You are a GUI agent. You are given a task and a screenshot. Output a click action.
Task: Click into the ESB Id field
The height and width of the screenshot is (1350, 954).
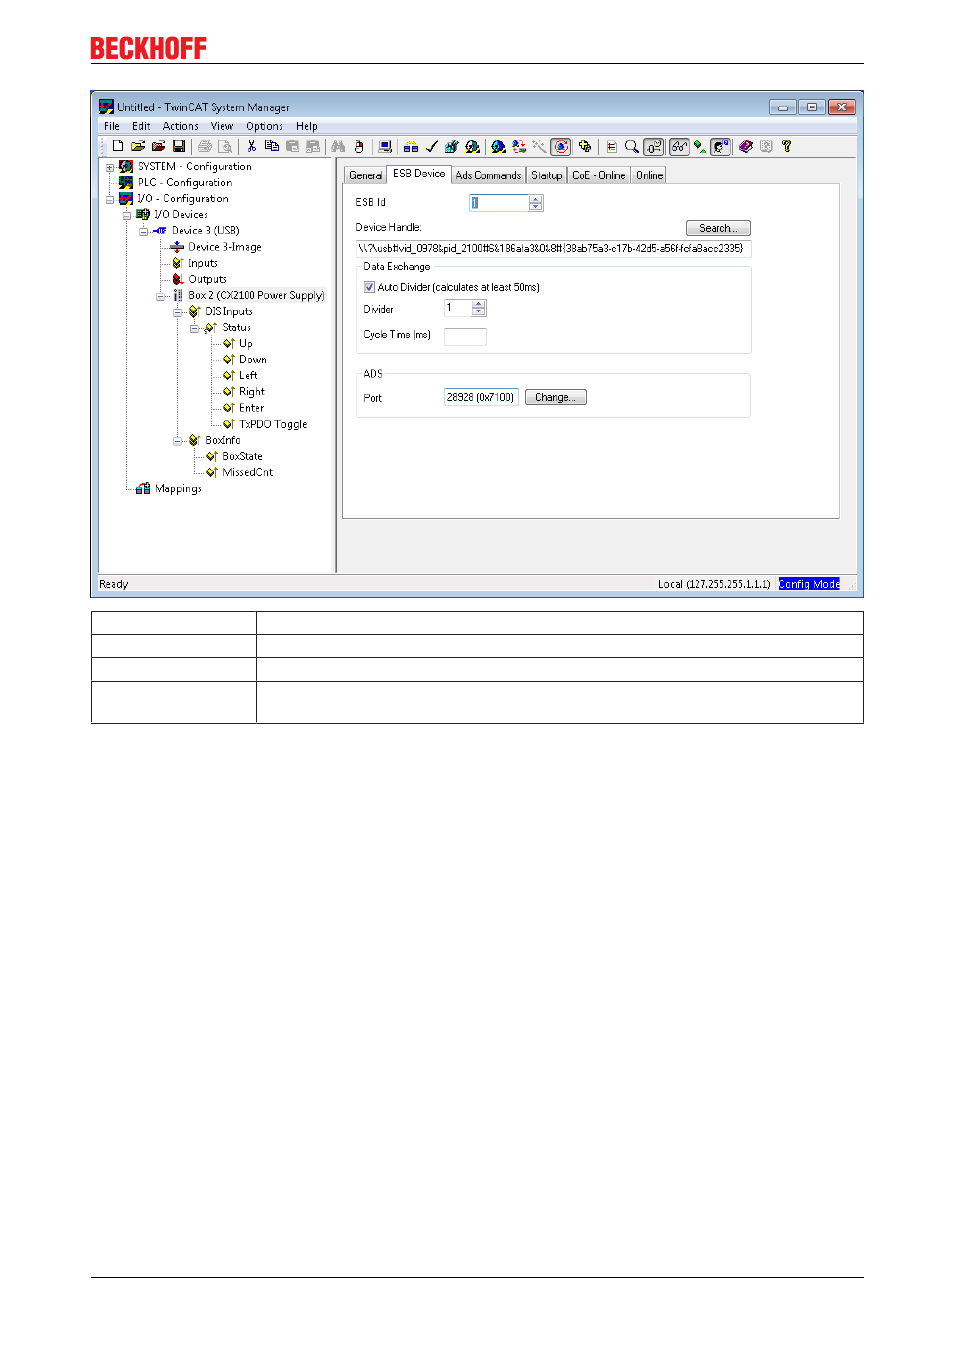click(x=499, y=203)
